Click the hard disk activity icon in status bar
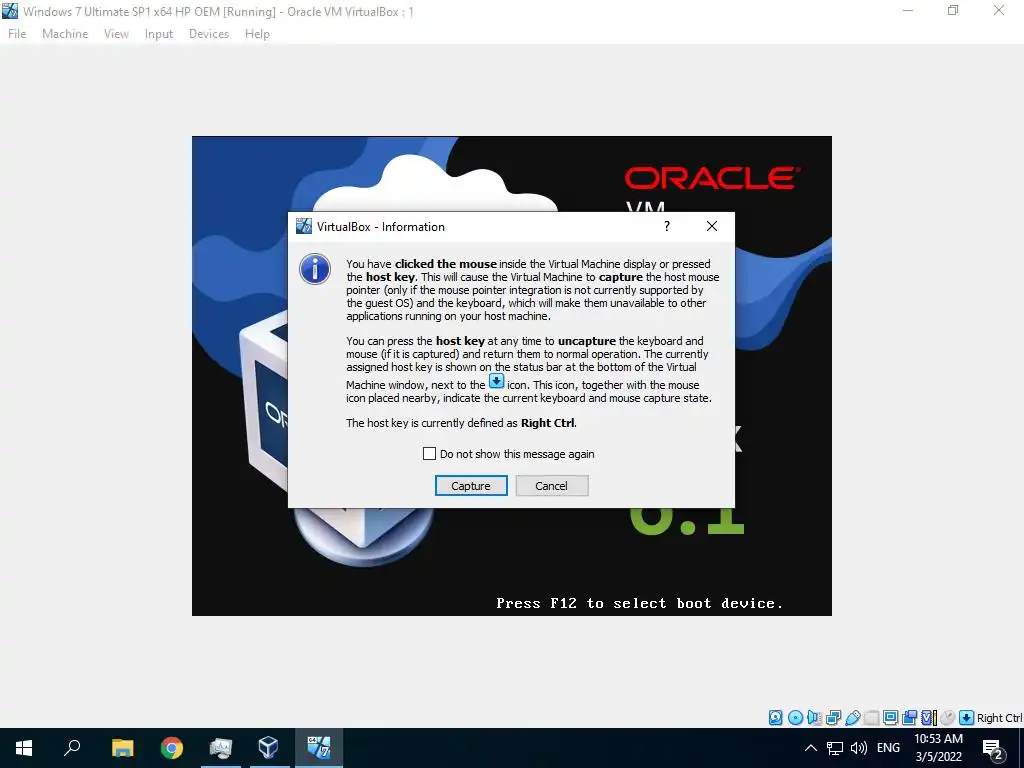Image resolution: width=1024 pixels, height=768 pixels. [x=775, y=718]
